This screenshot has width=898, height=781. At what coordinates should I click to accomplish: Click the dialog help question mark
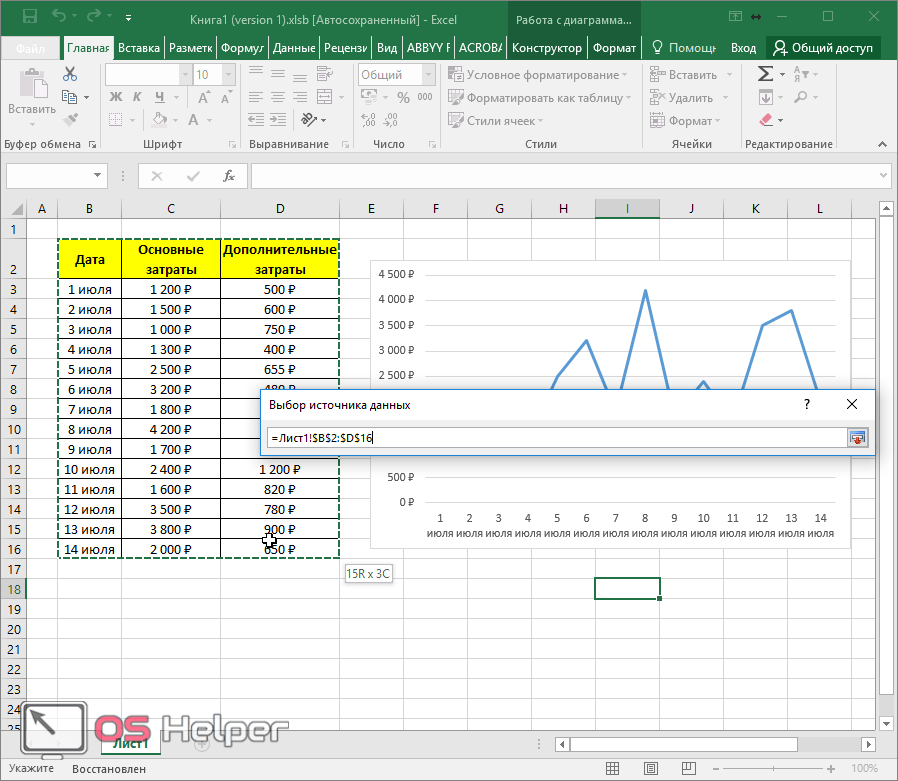click(806, 404)
